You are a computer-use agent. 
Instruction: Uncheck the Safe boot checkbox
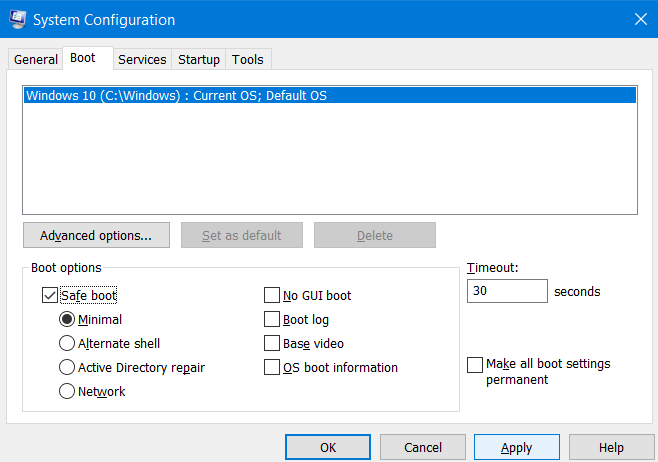click(x=50, y=295)
